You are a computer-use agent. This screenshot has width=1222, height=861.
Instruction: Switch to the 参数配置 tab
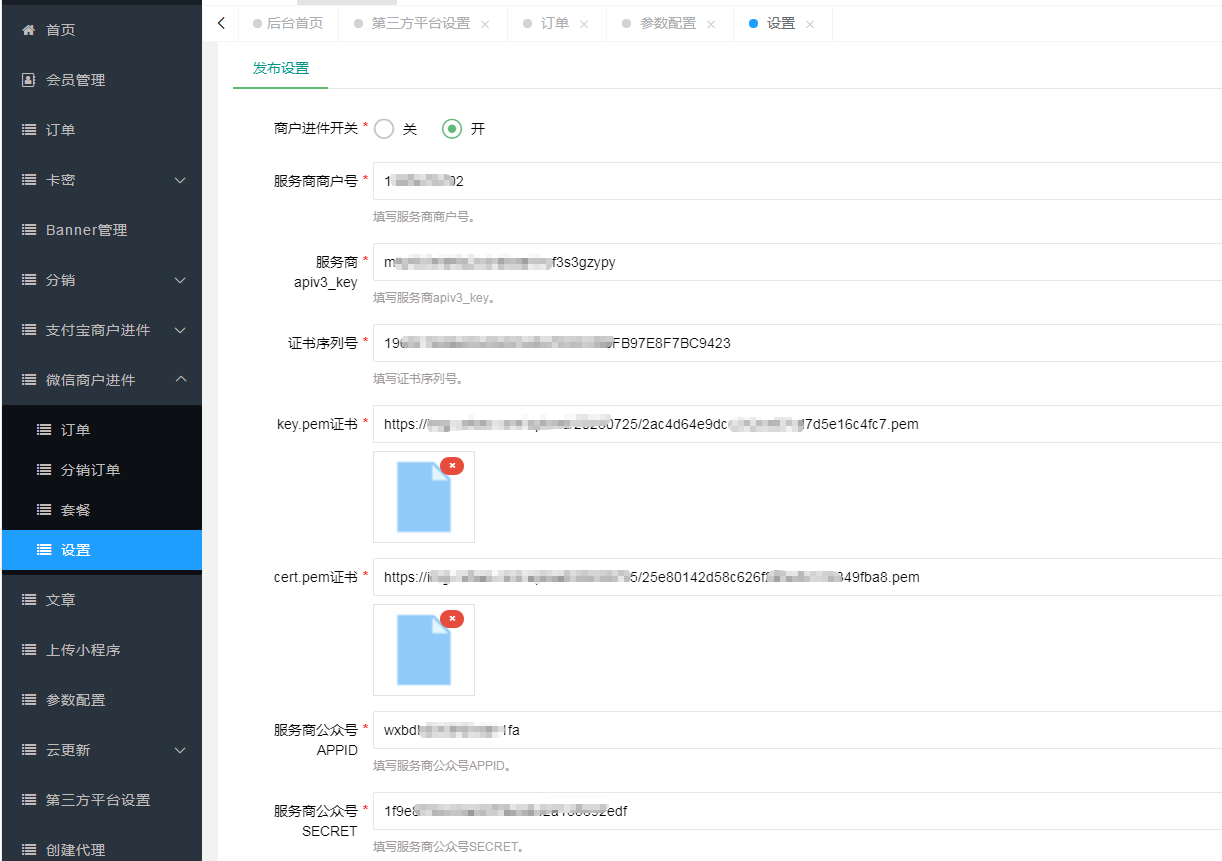click(668, 24)
